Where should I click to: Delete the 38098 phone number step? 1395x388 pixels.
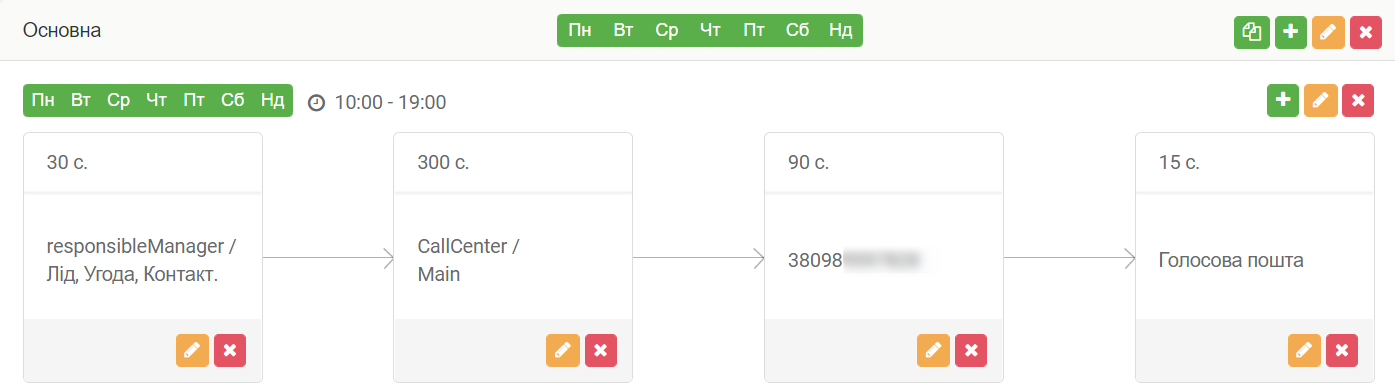[971, 350]
